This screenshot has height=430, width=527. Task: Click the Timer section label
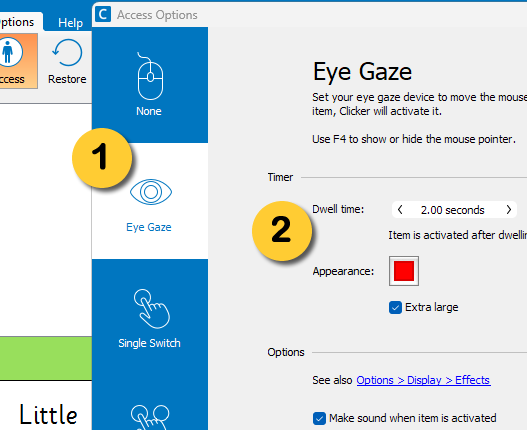[280, 177]
